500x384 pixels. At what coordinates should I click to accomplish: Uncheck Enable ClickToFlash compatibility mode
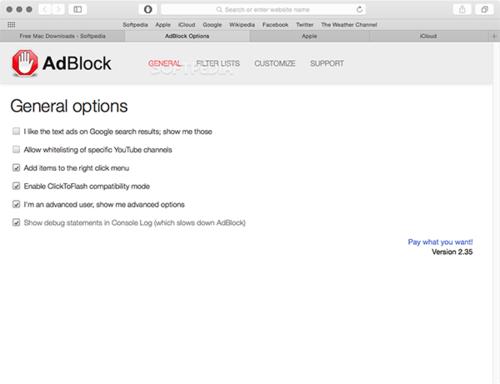click(16, 186)
